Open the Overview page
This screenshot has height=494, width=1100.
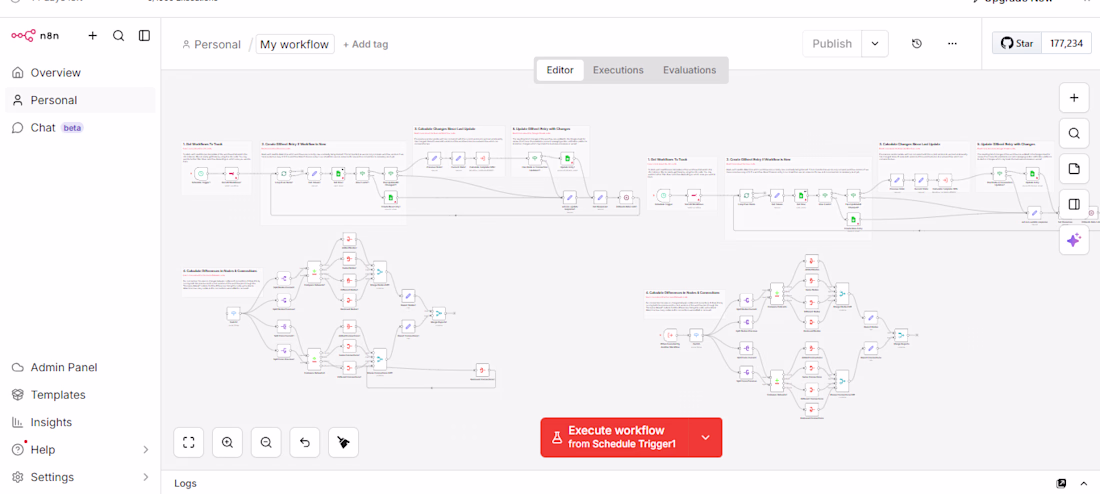pos(80,73)
